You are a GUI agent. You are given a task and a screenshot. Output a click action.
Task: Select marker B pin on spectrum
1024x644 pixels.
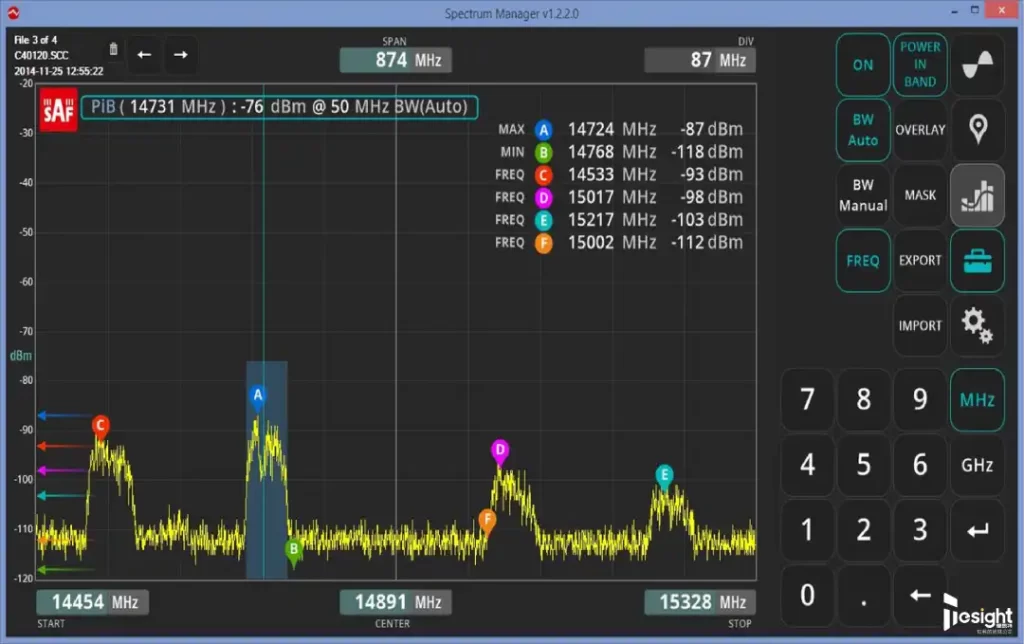coord(293,551)
